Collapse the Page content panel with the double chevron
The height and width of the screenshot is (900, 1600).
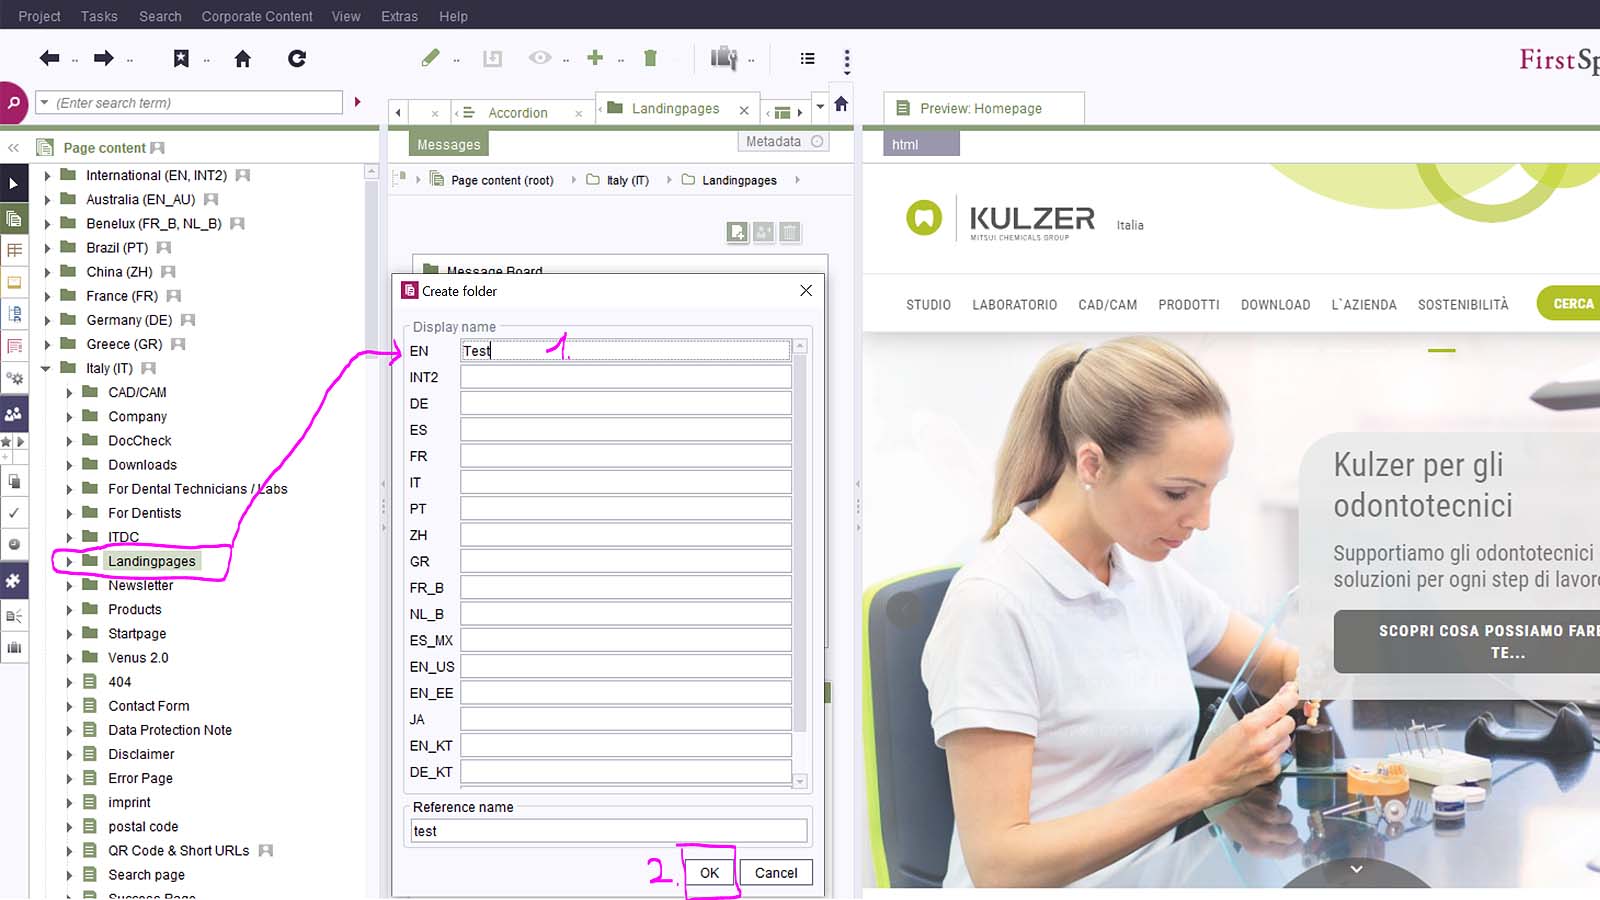click(x=14, y=147)
